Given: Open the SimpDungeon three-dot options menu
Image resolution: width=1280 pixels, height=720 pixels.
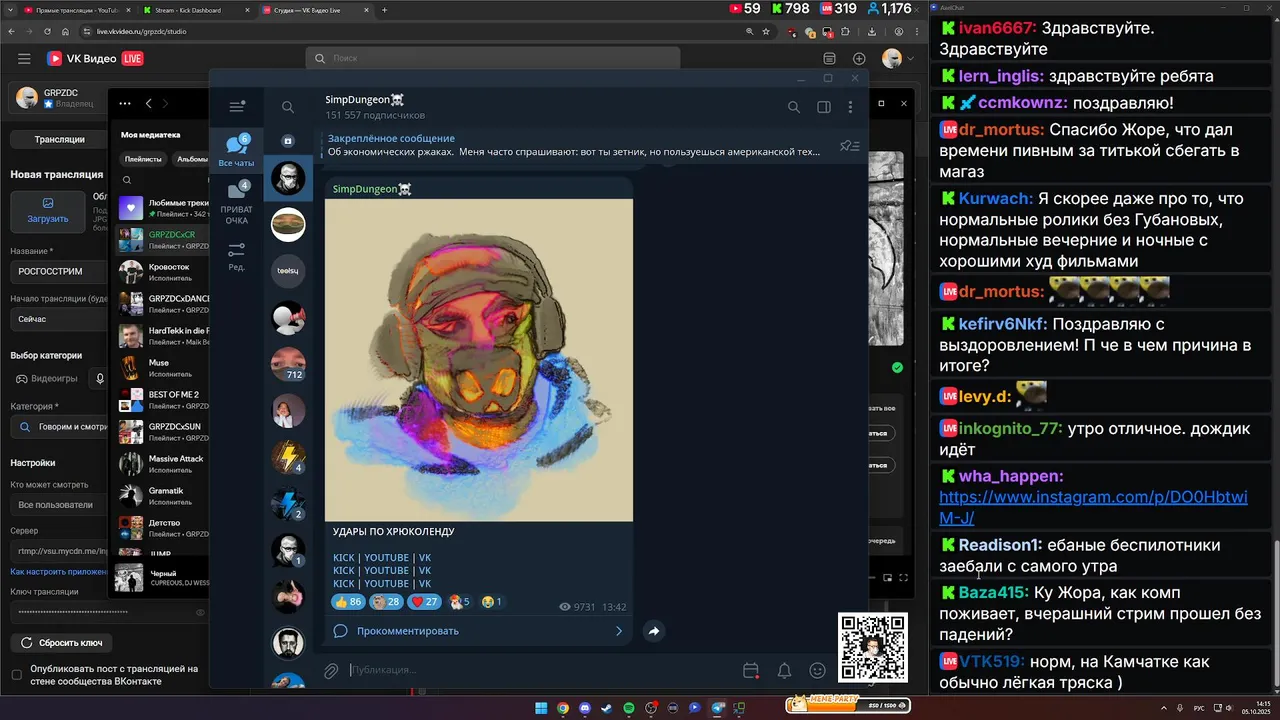Looking at the screenshot, I should tap(851, 107).
